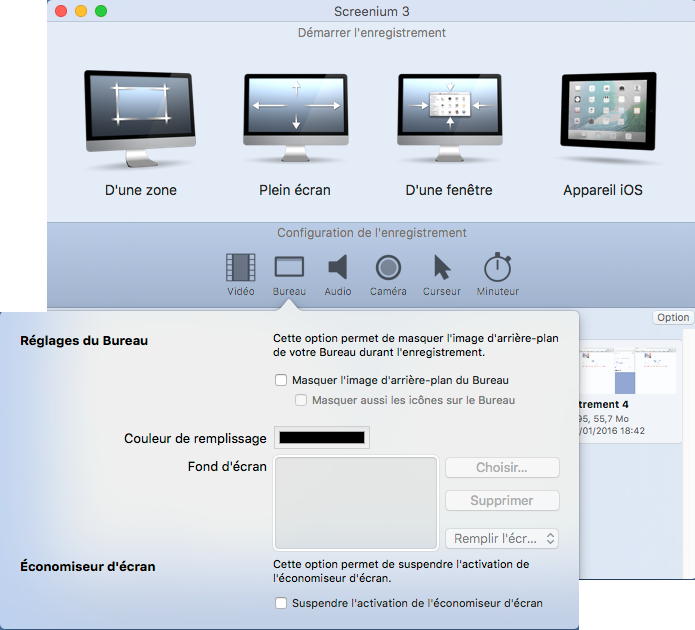The width and height of the screenshot is (695, 630).
Task: Select the recording thumbnail labeled trement 4
Action: click(x=628, y=372)
